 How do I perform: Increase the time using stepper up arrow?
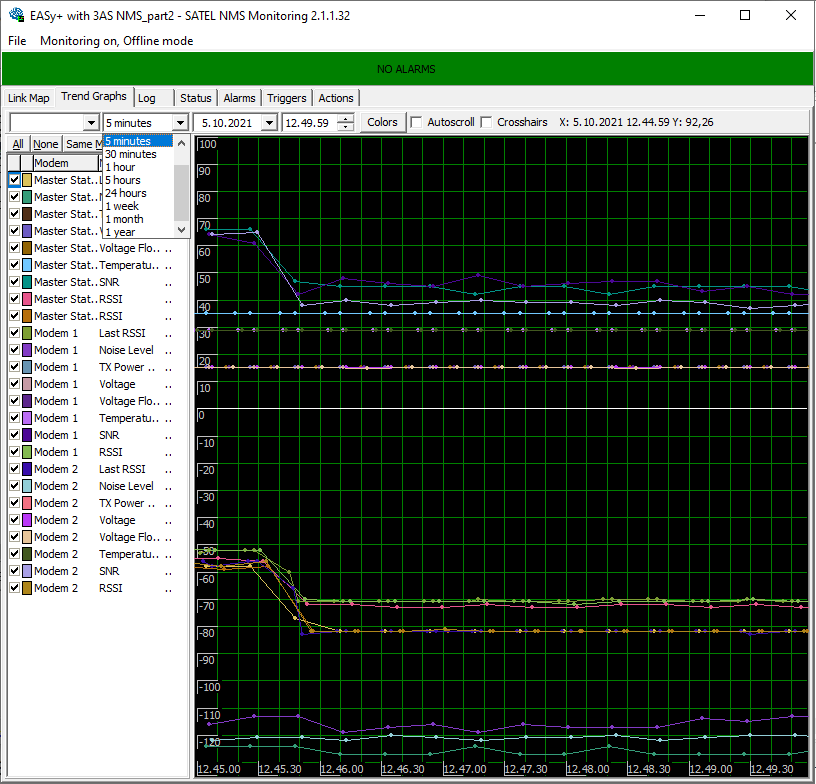[346, 119]
